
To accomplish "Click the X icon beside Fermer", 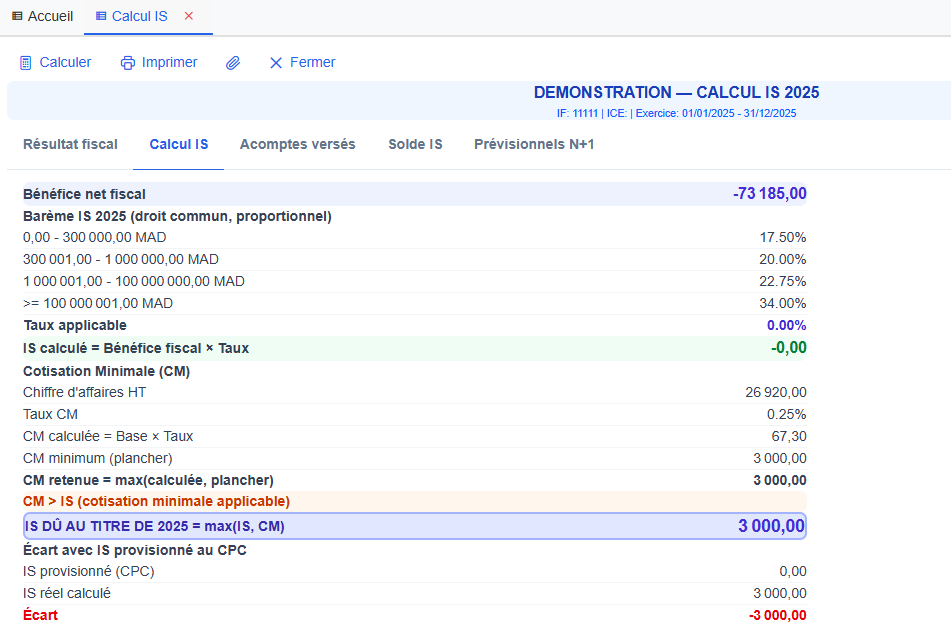I will pyautogui.click(x=276, y=63).
